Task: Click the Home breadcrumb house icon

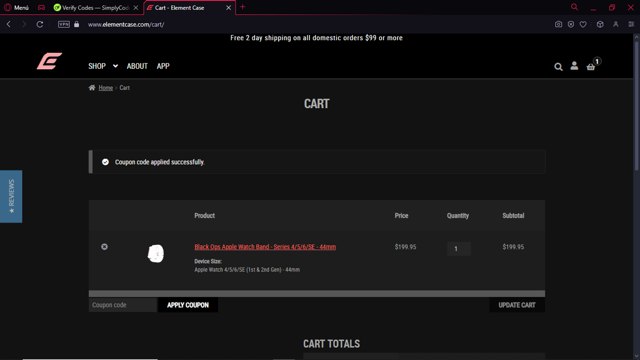Action: pos(92,88)
